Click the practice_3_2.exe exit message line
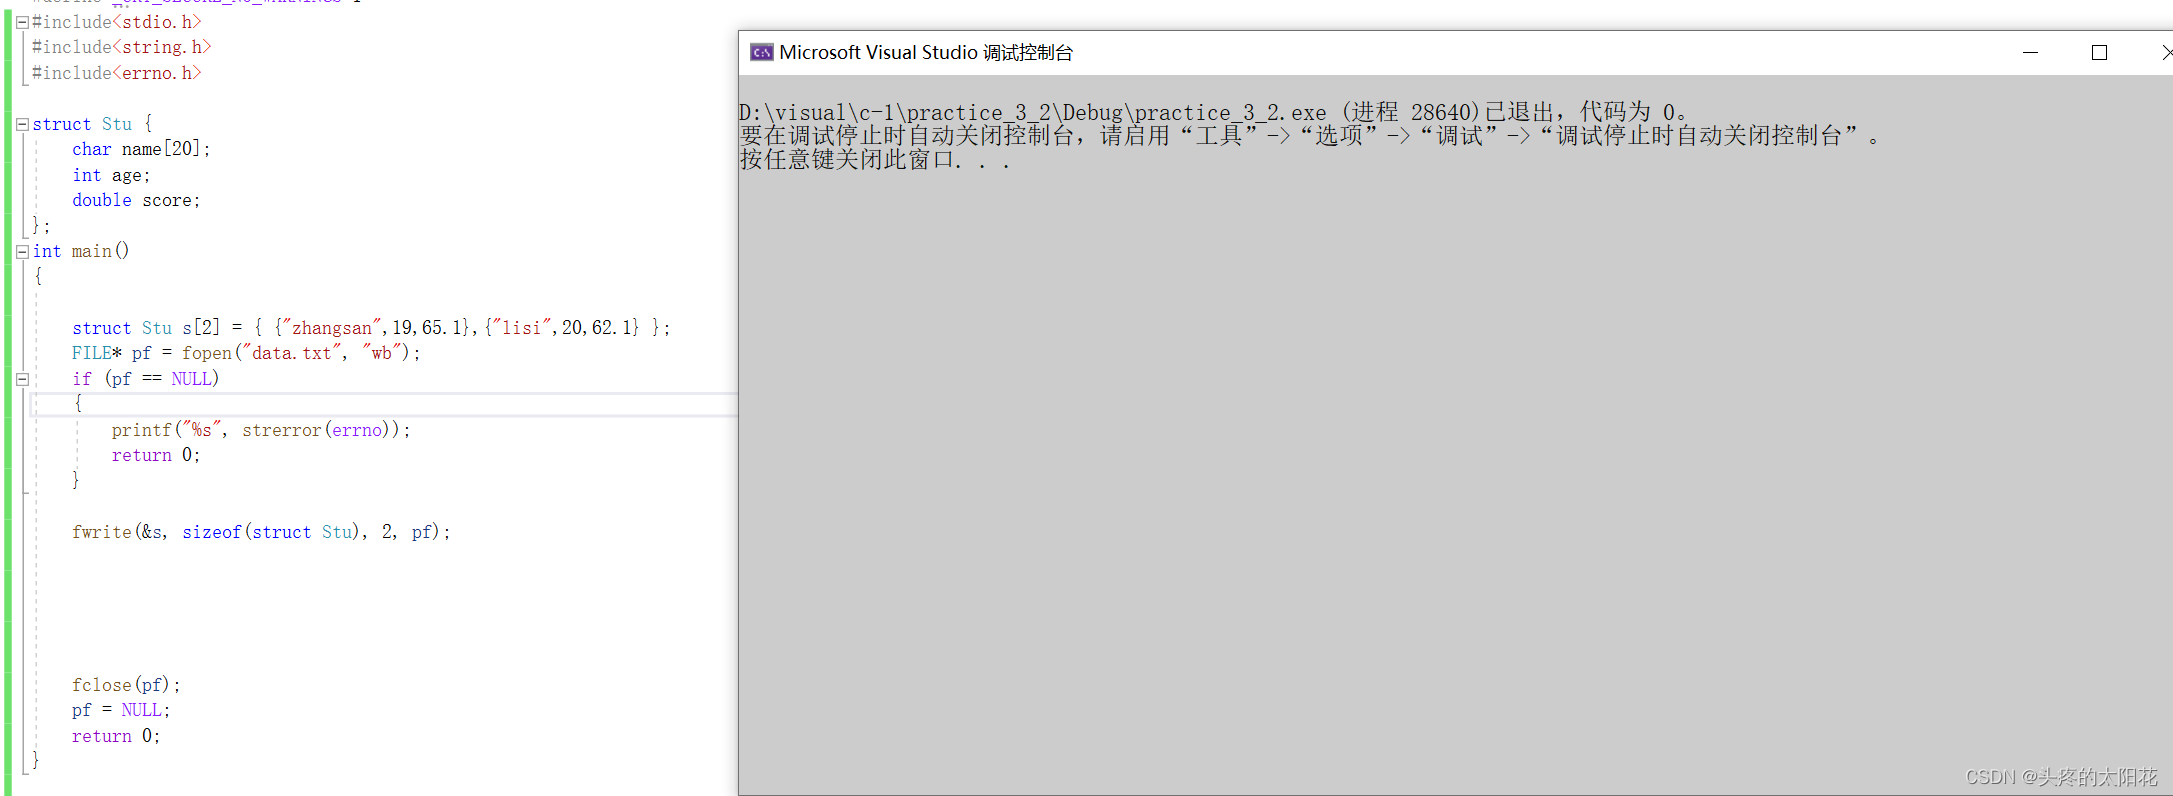This screenshot has width=2173, height=796. (x=1214, y=112)
